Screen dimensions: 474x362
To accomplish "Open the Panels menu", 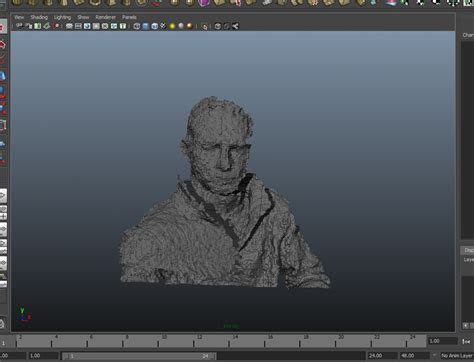I will point(129,17).
